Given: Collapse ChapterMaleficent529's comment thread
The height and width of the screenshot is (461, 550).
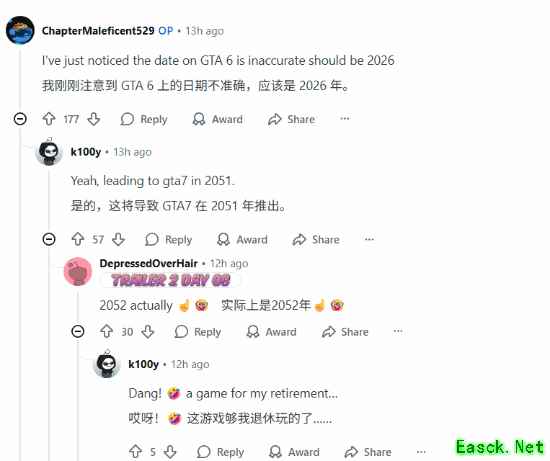Looking at the screenshot, I should 20,119.
